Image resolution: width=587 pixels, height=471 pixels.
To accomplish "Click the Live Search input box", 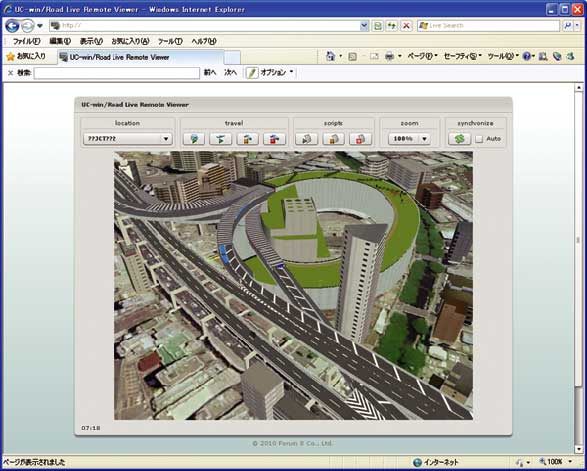I will click(489, 25).
